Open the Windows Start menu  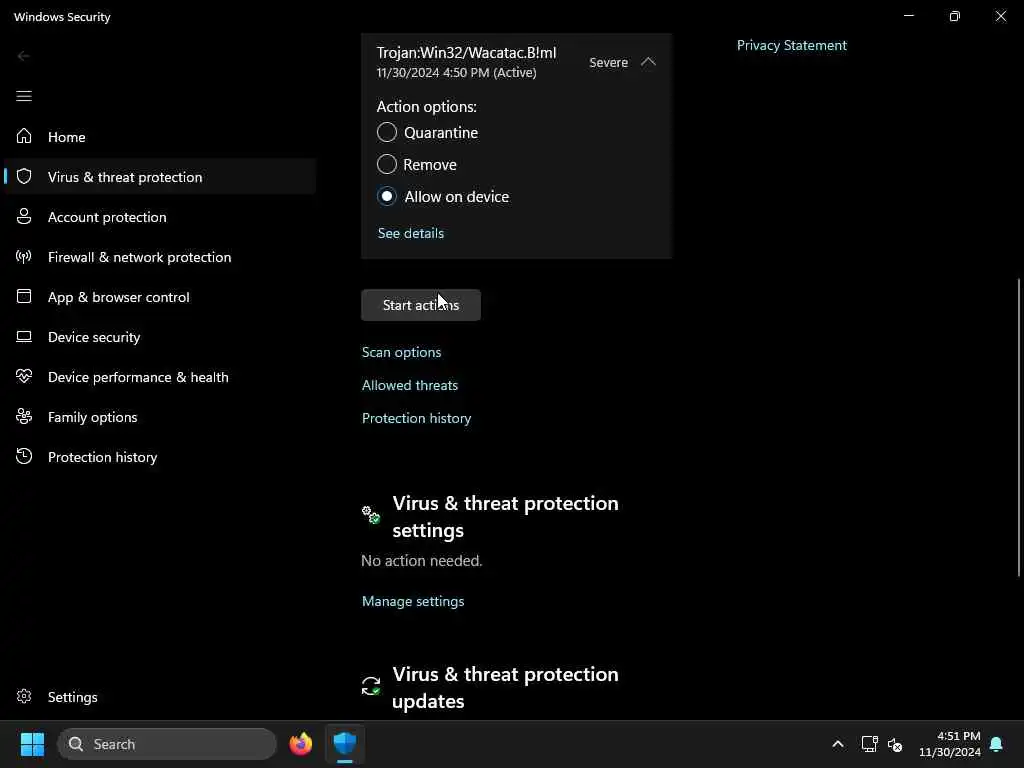(x=32, y=744)
